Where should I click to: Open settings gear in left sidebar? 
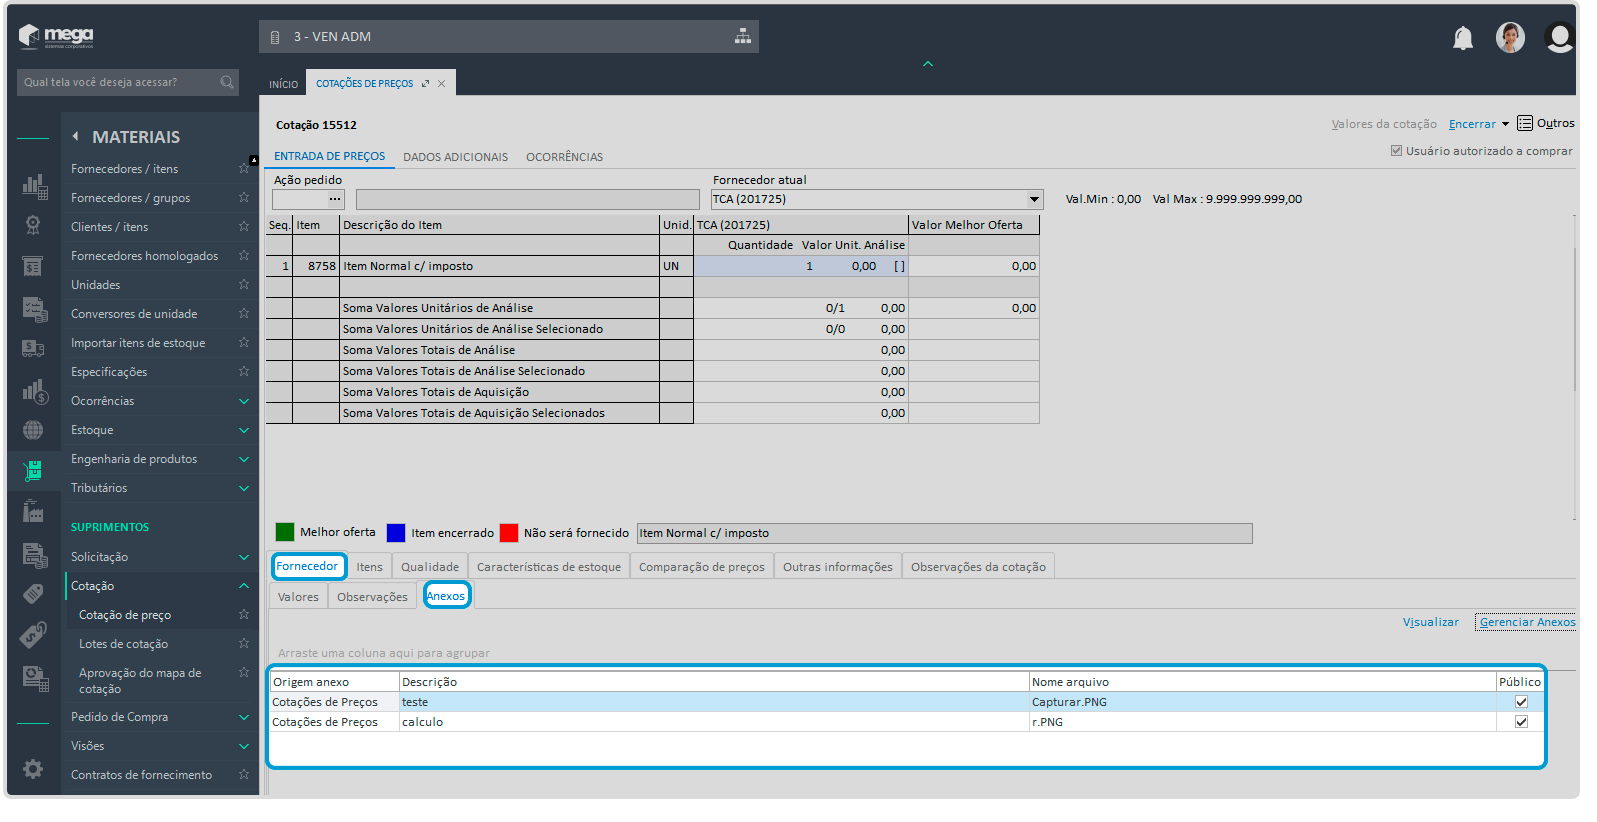pyautogui.click(x=33, y=768)
